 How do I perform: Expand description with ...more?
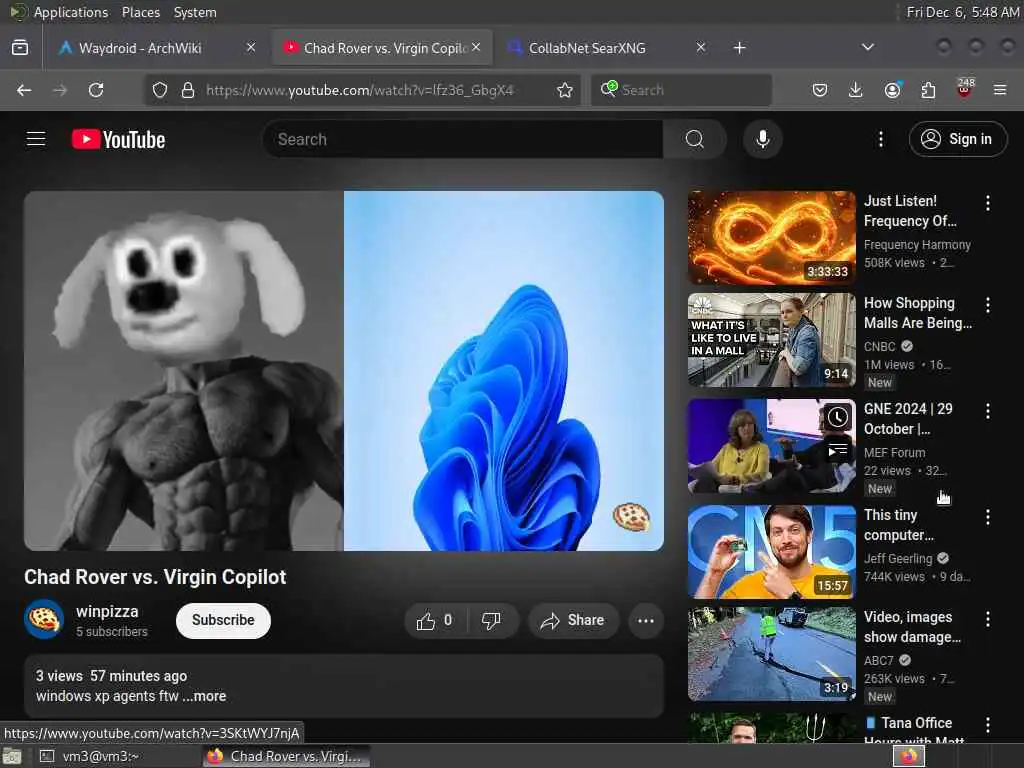[204, 696]
